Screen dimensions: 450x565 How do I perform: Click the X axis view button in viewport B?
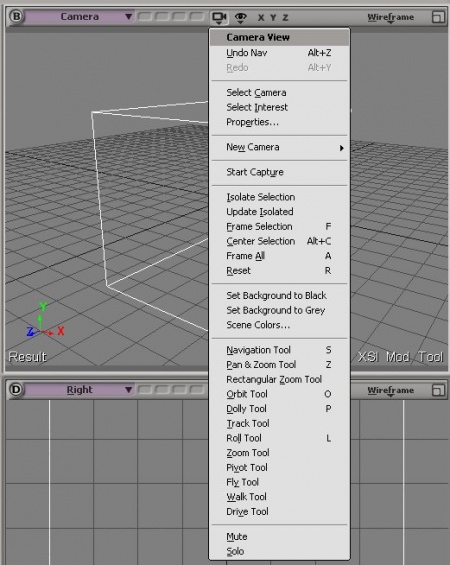tap(261, 17)
